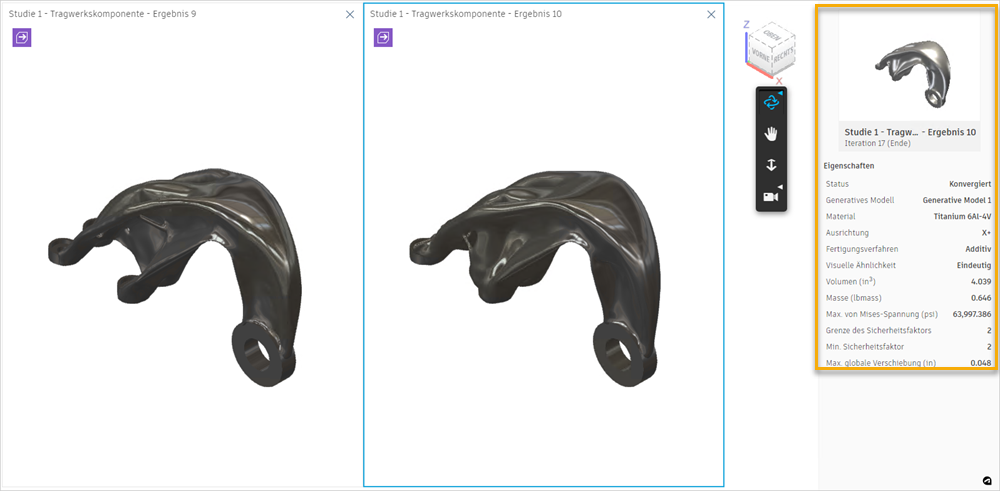This screenshot has height=491, width=1000.
Task: Expand the camera icon flyout arrow
Action: coord(780,187)
